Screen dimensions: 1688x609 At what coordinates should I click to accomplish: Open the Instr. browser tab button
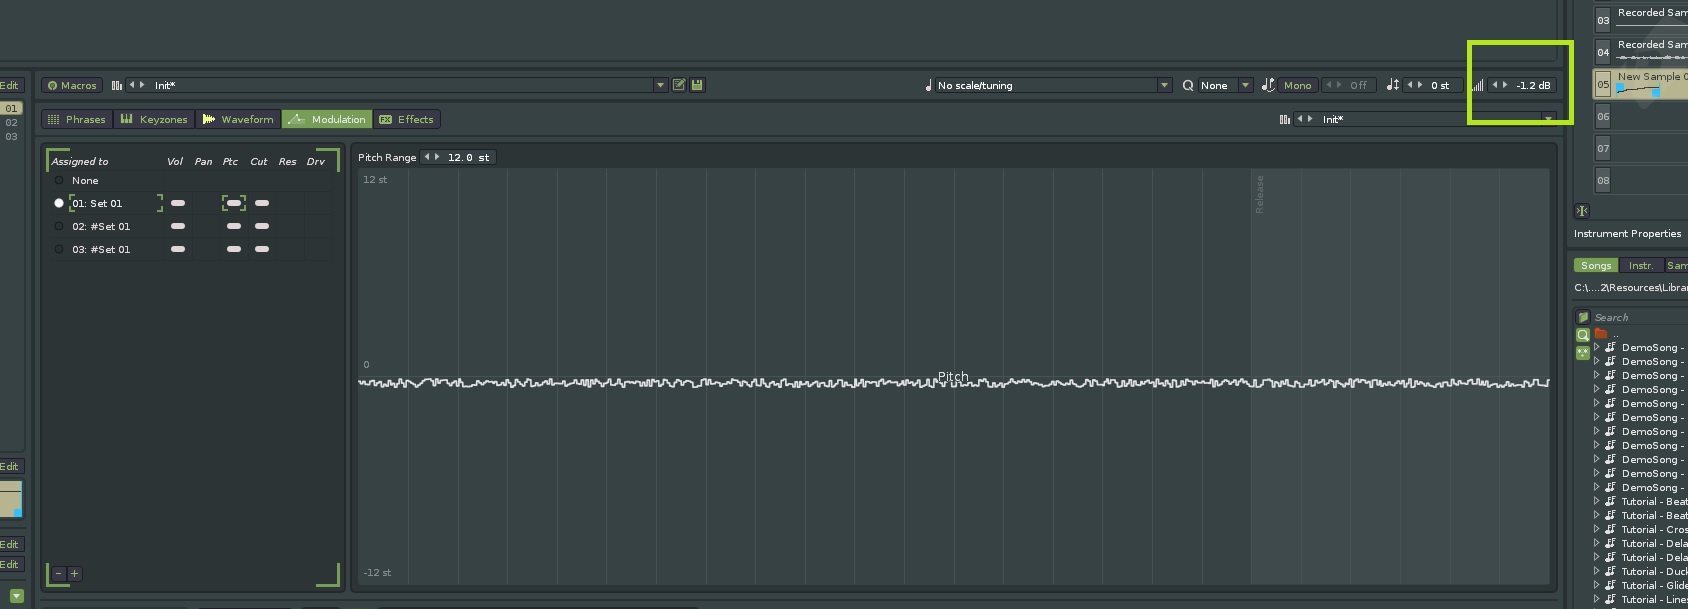1640,265
